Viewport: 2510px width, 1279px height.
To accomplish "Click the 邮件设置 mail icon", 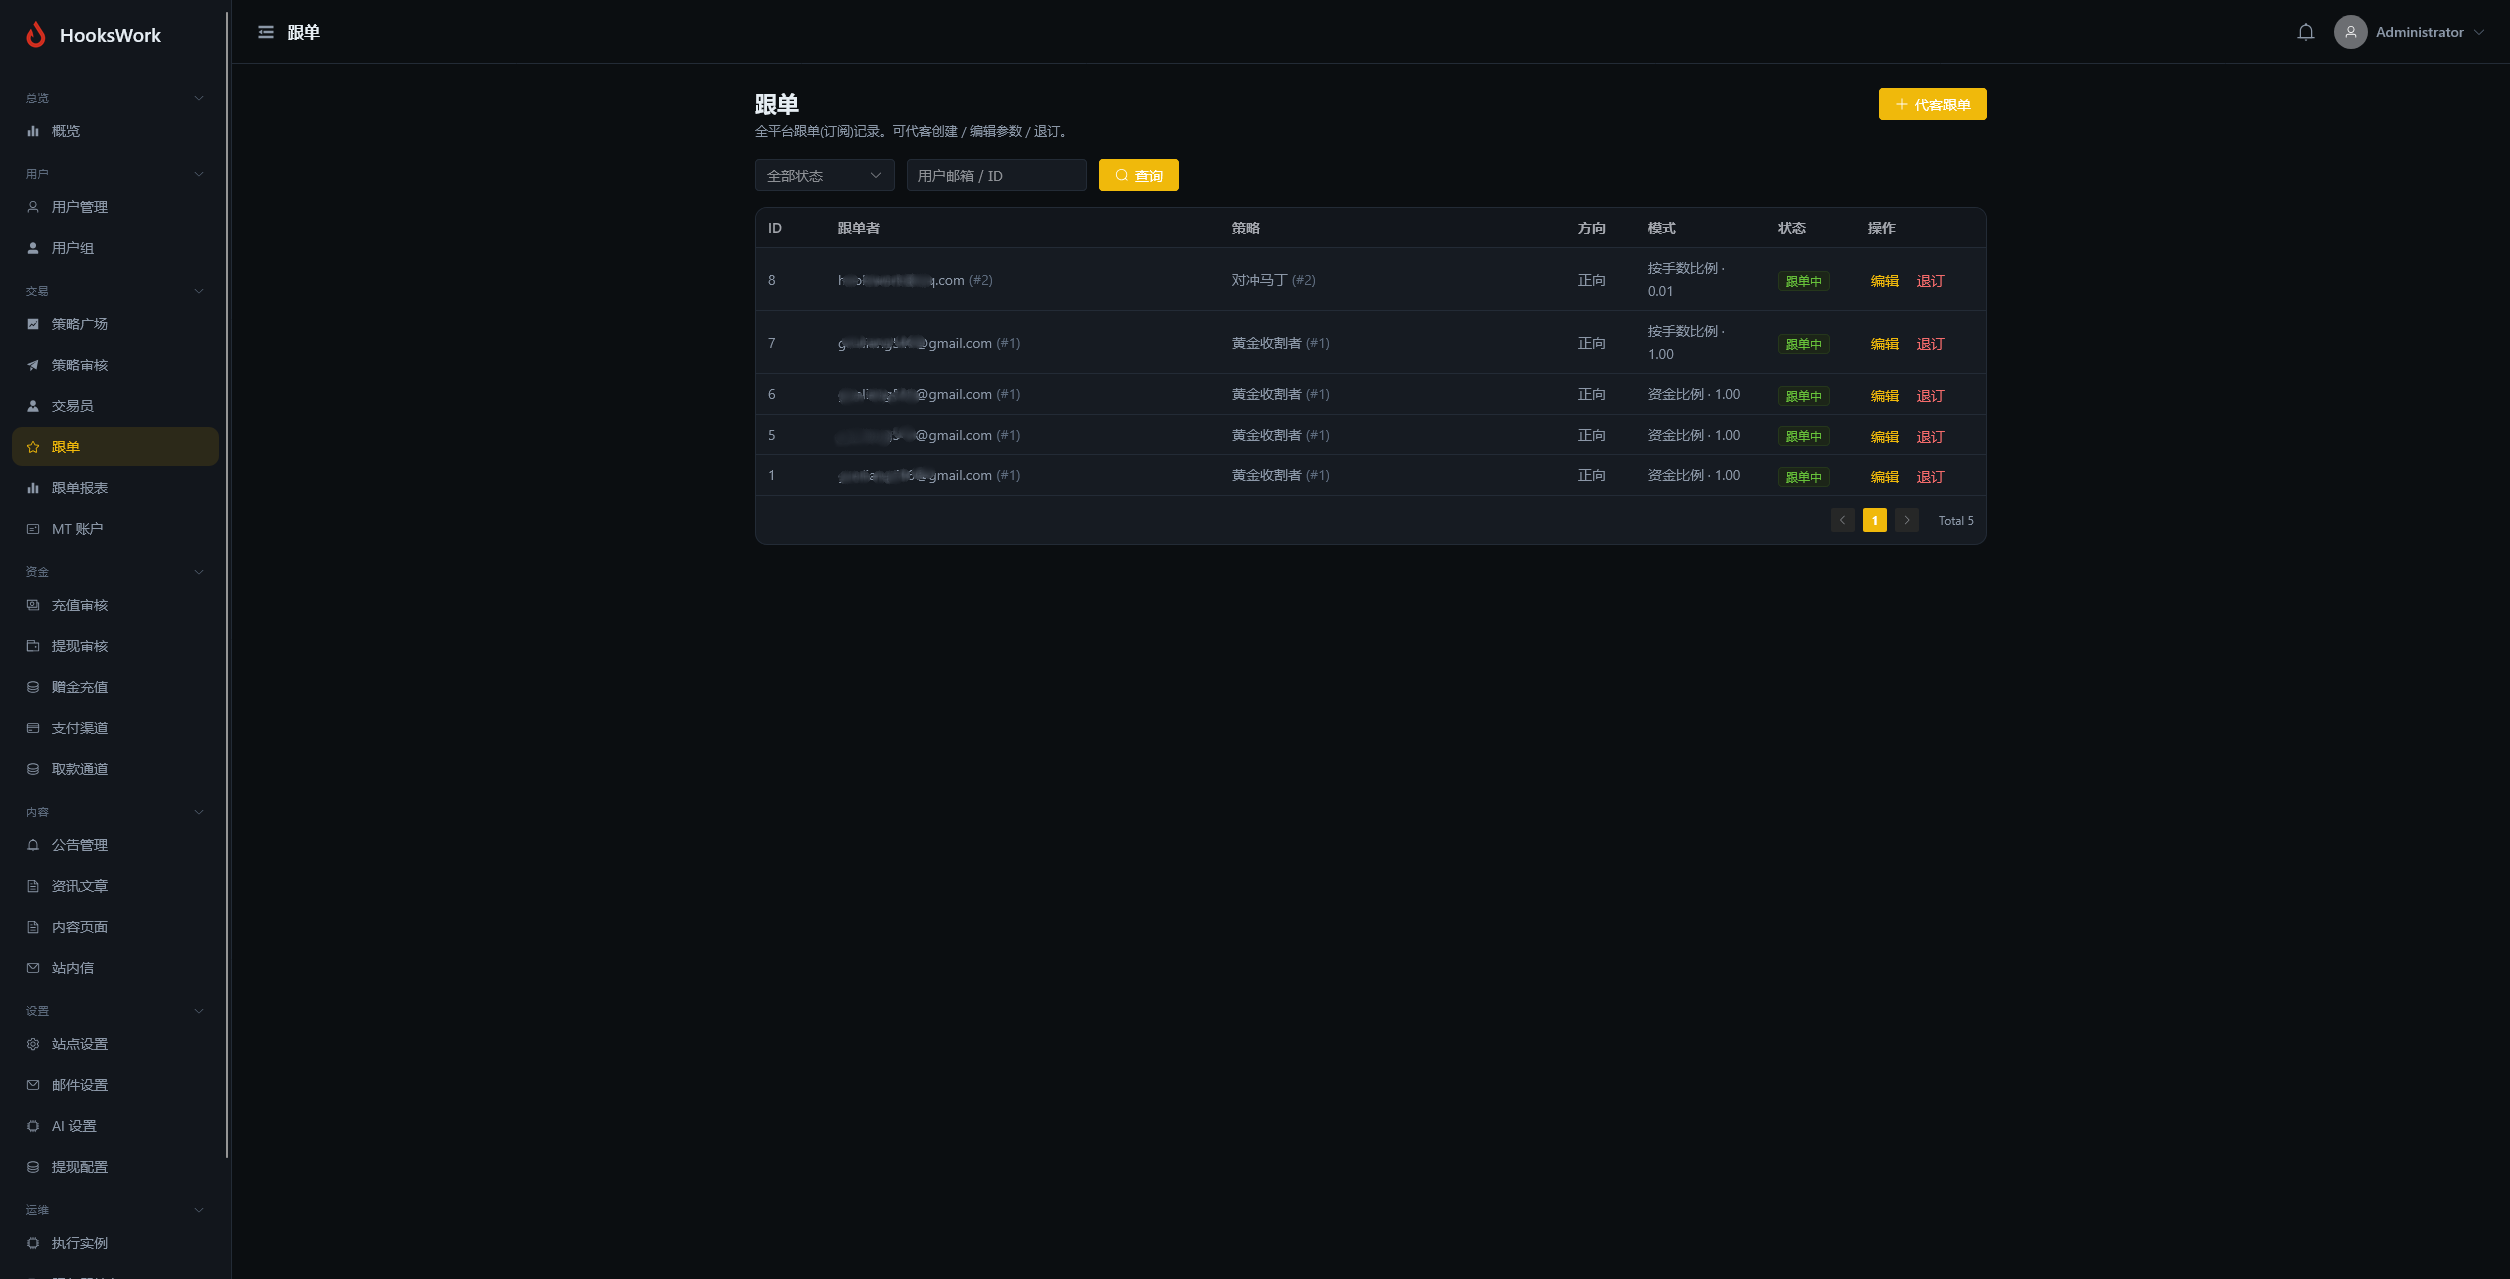I will (33, 1085).
